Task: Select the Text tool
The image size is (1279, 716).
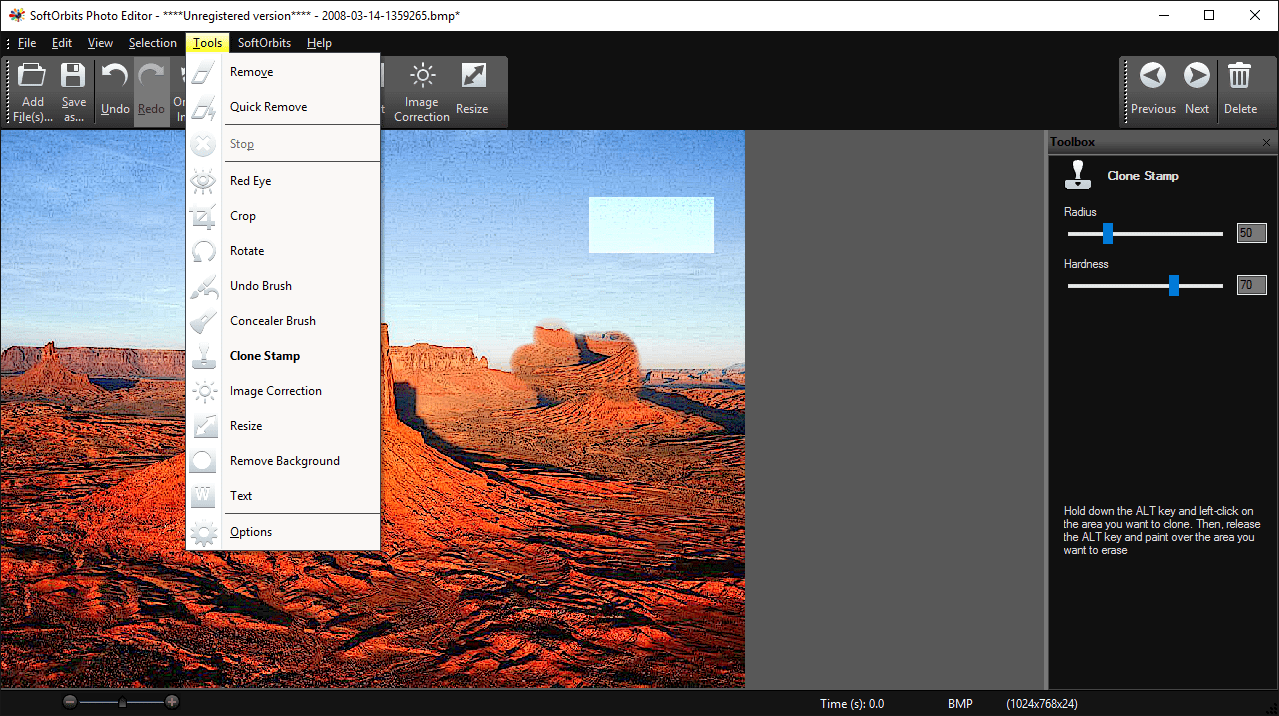Action: point(240,495)
